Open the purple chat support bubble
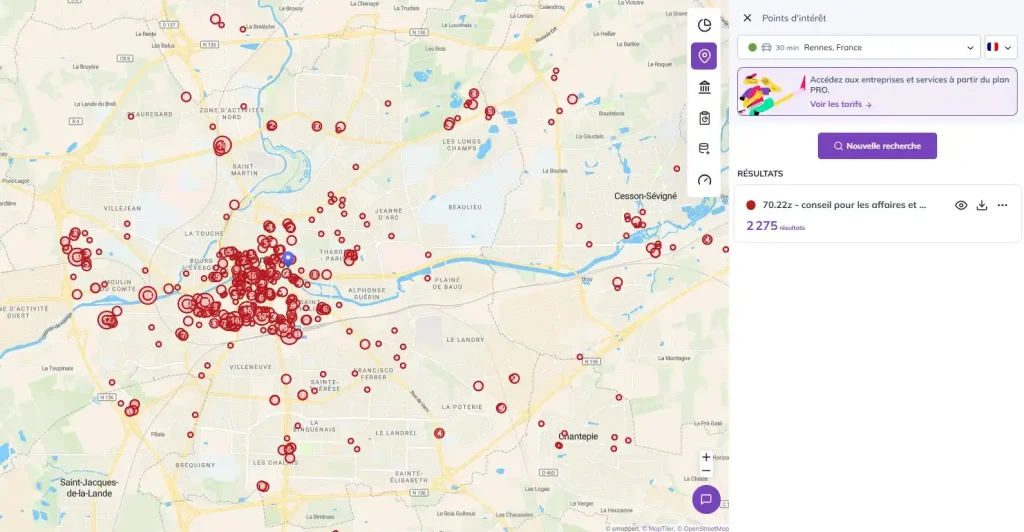The height and width of the screenshot is (532, 1024). pyautogui.click(x=706, y=499)
